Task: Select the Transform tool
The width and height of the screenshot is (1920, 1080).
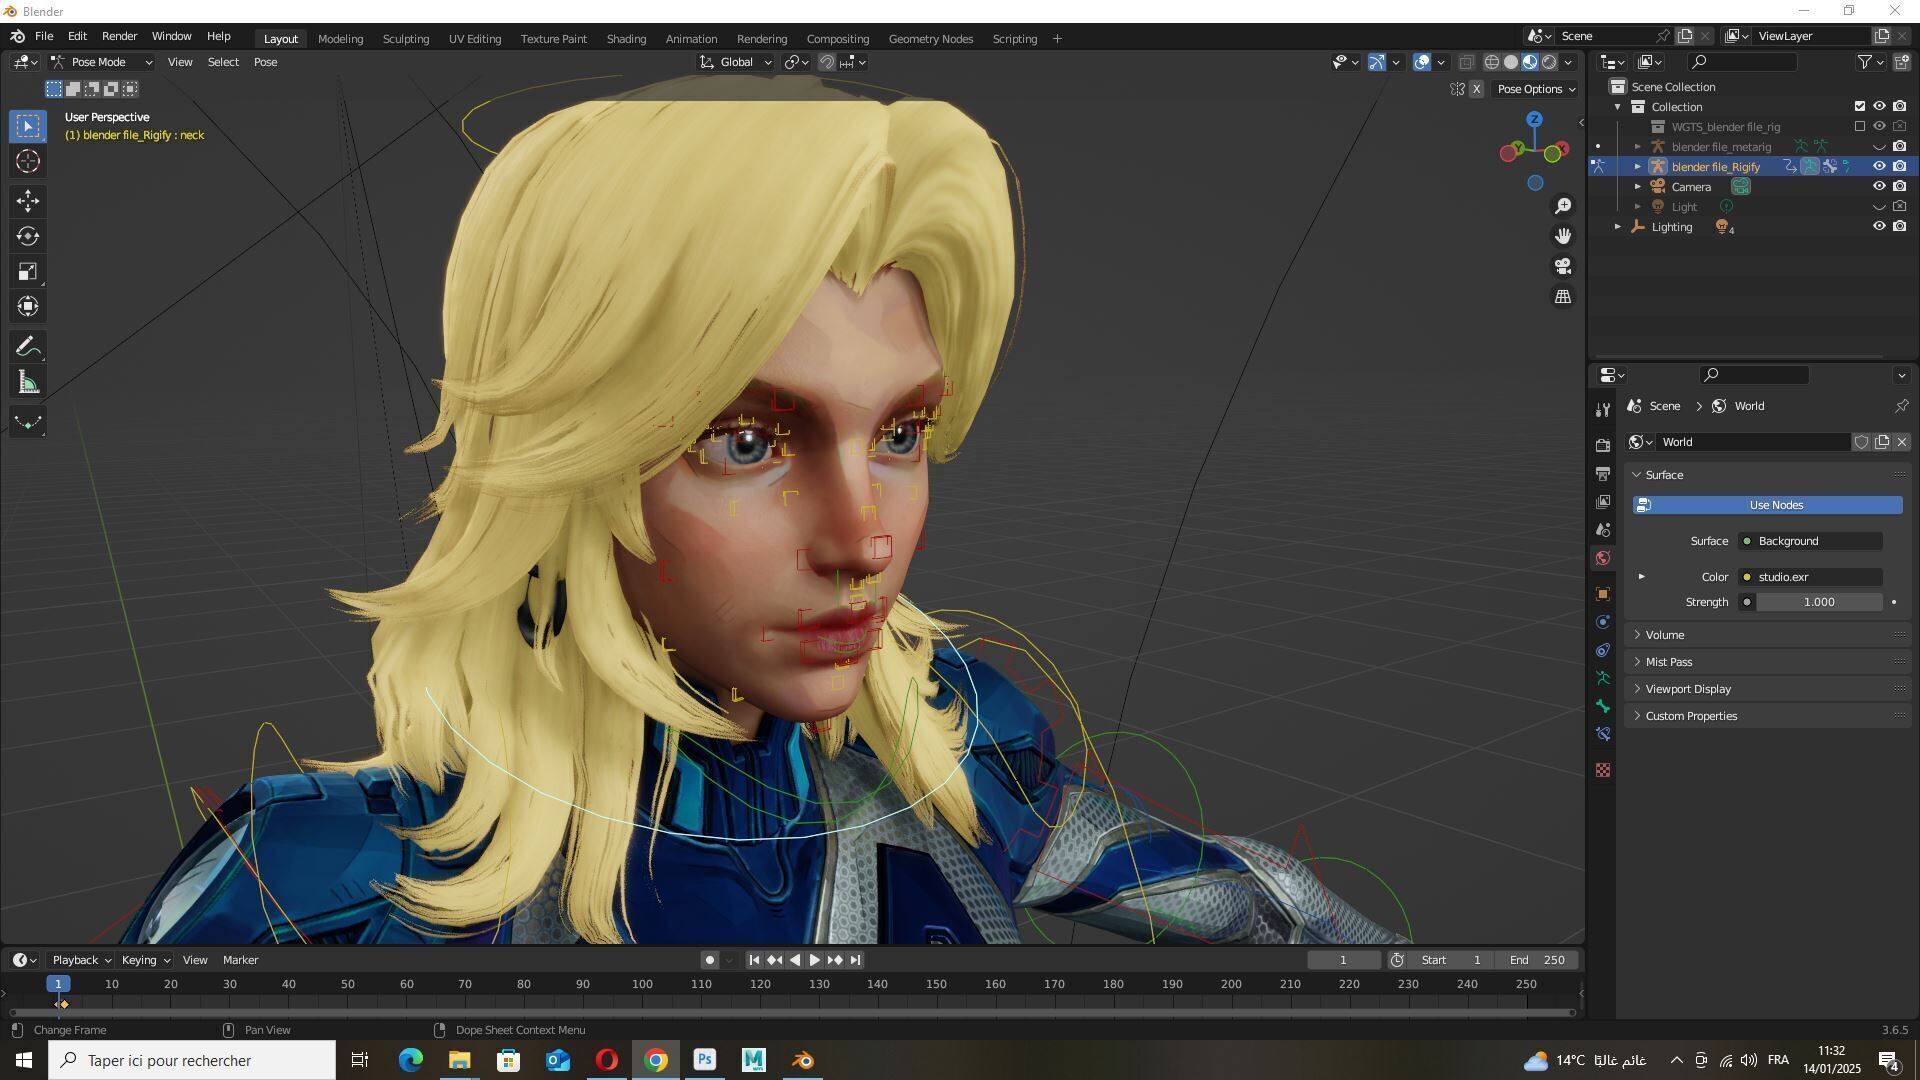Action: 28,306
